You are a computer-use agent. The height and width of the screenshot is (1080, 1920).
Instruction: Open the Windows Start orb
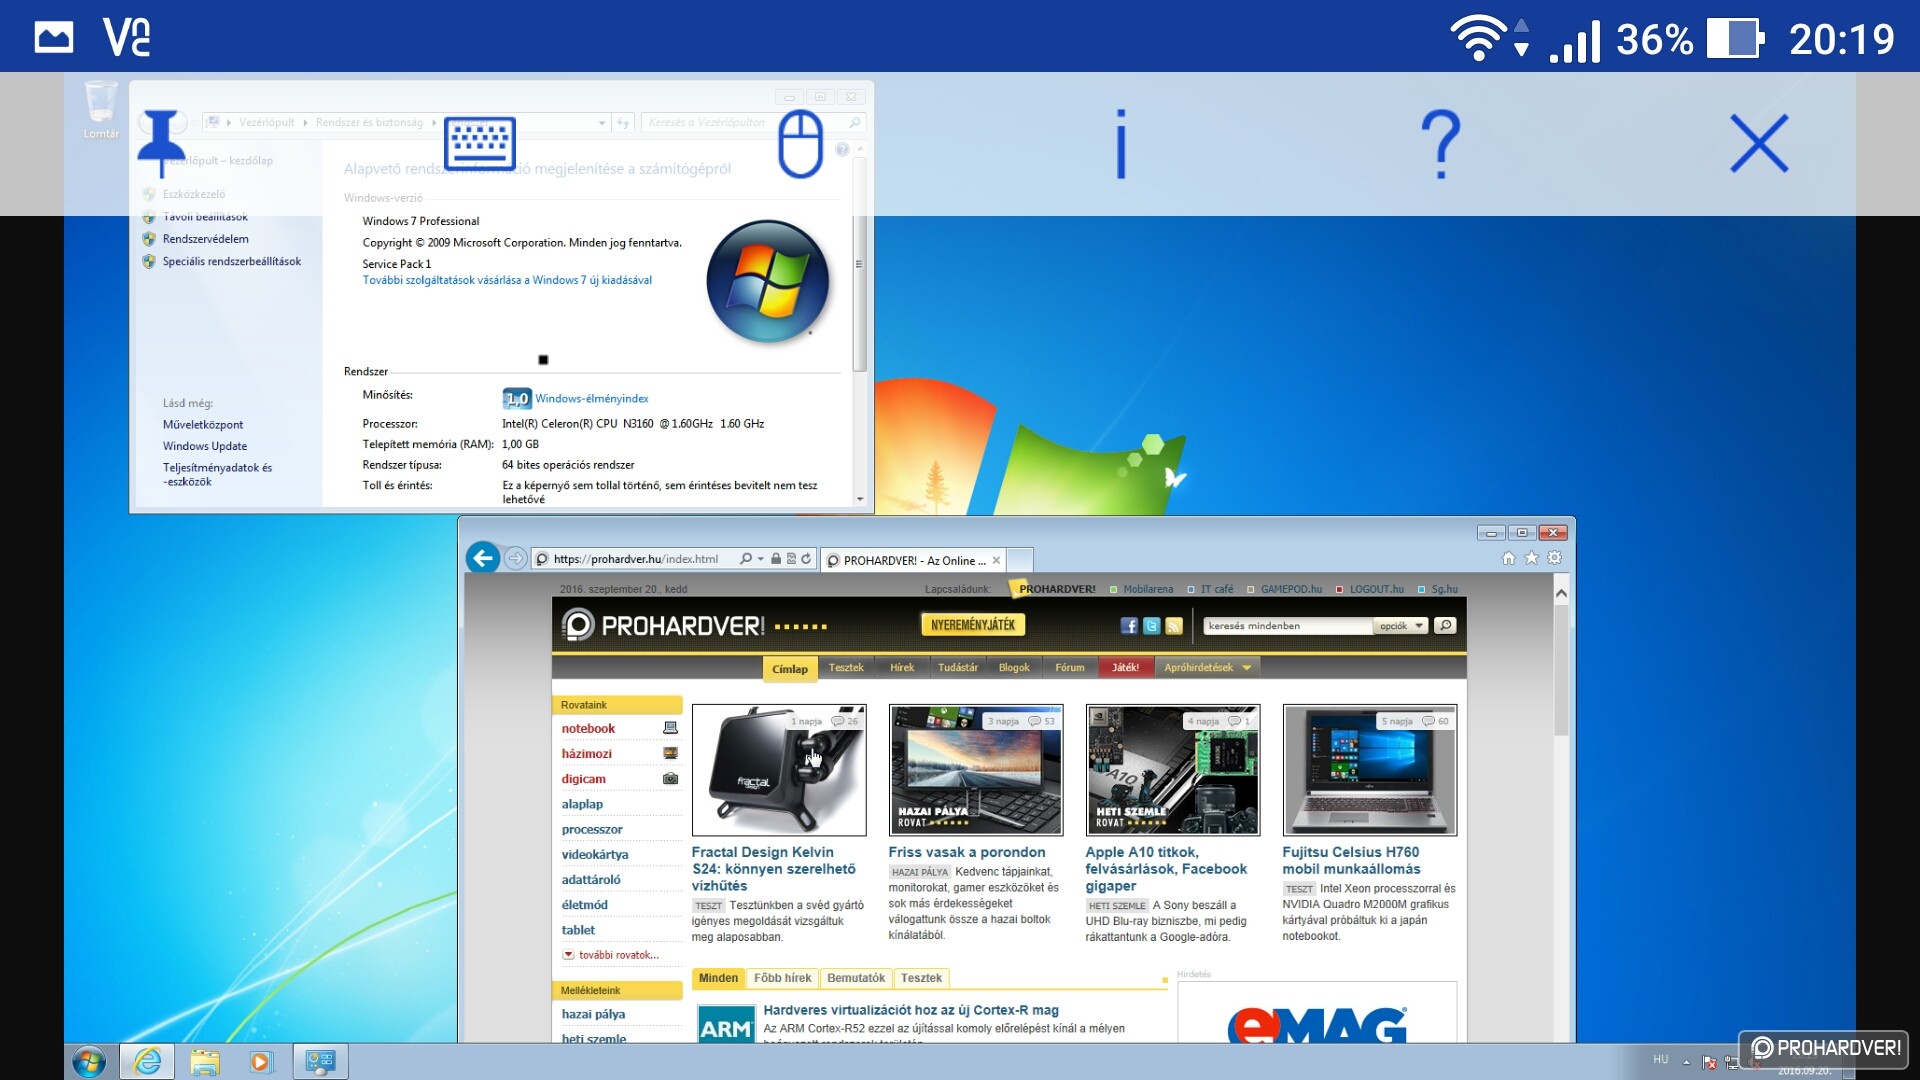pos(89,1061)
